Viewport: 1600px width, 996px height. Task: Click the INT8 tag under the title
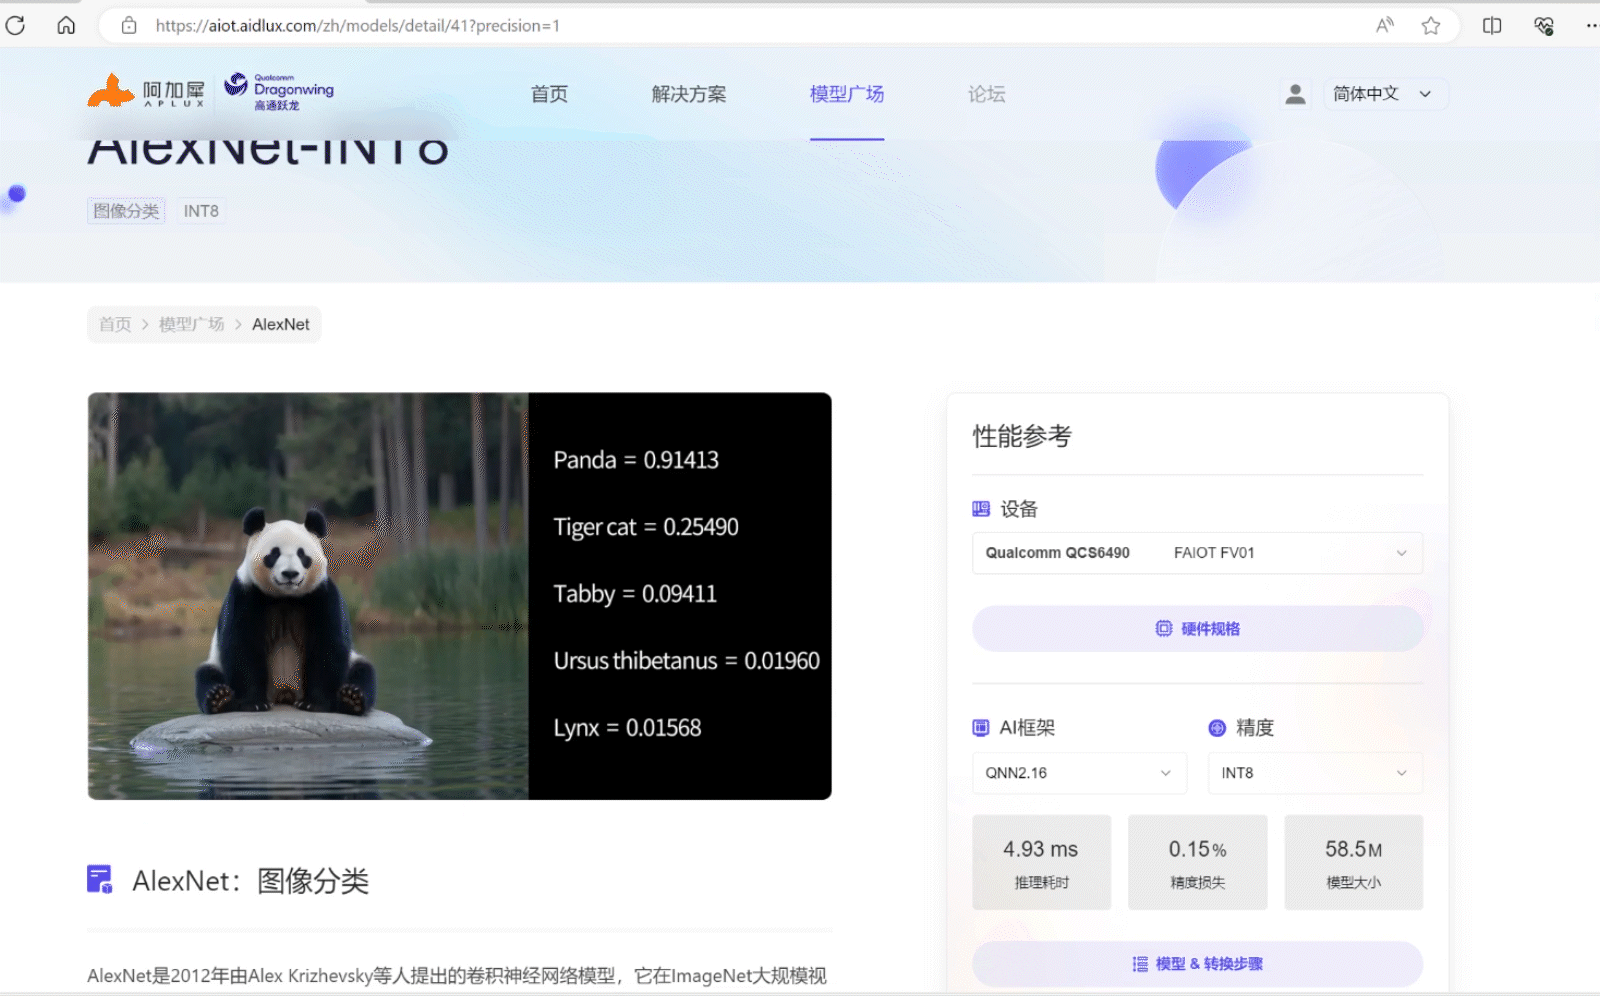[x=201, y=211]
